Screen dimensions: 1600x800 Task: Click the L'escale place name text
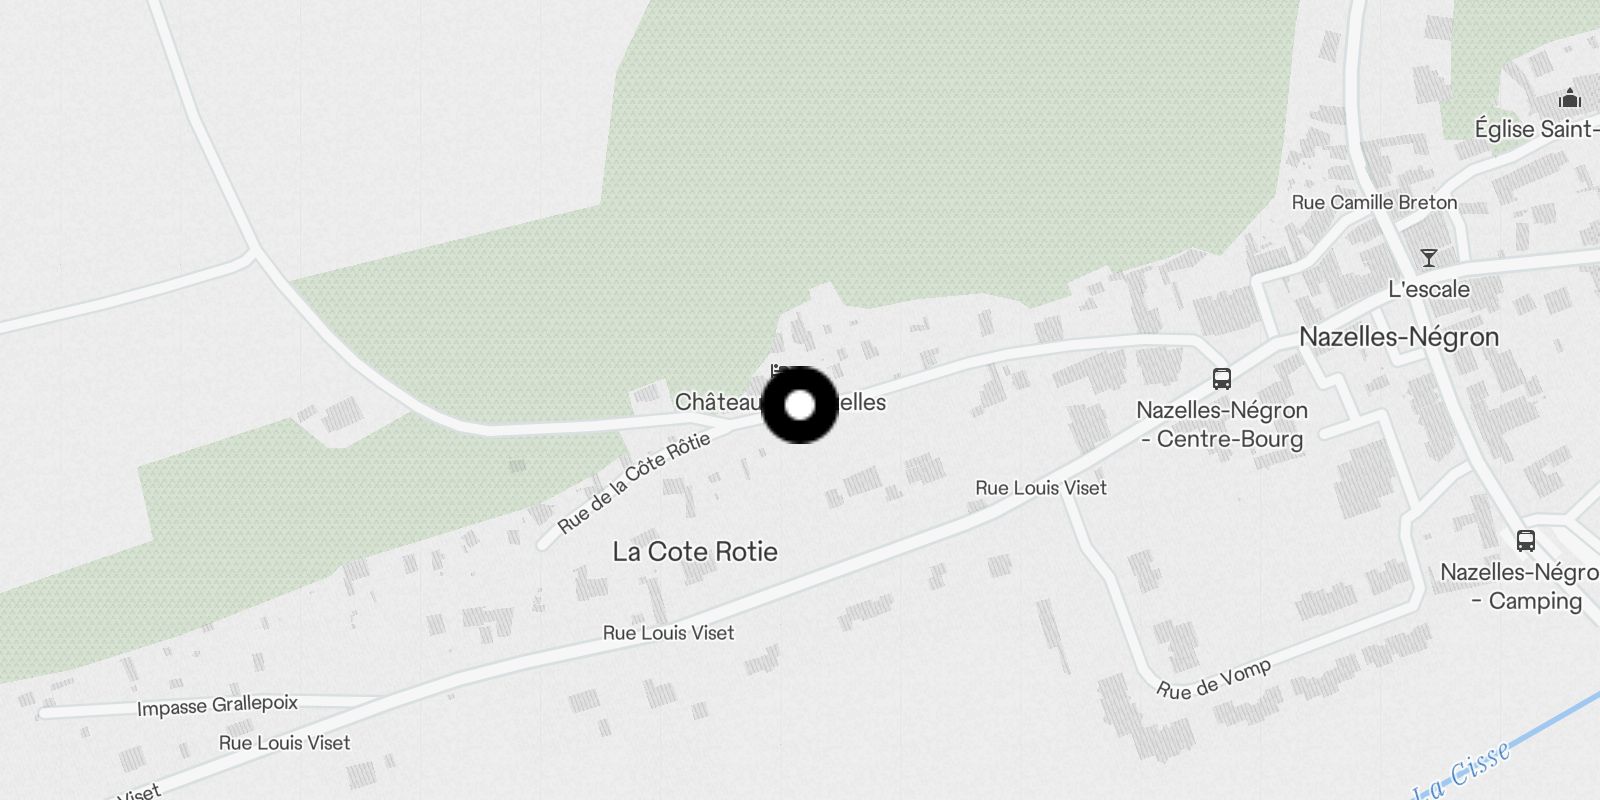(x=1429, y=289)
